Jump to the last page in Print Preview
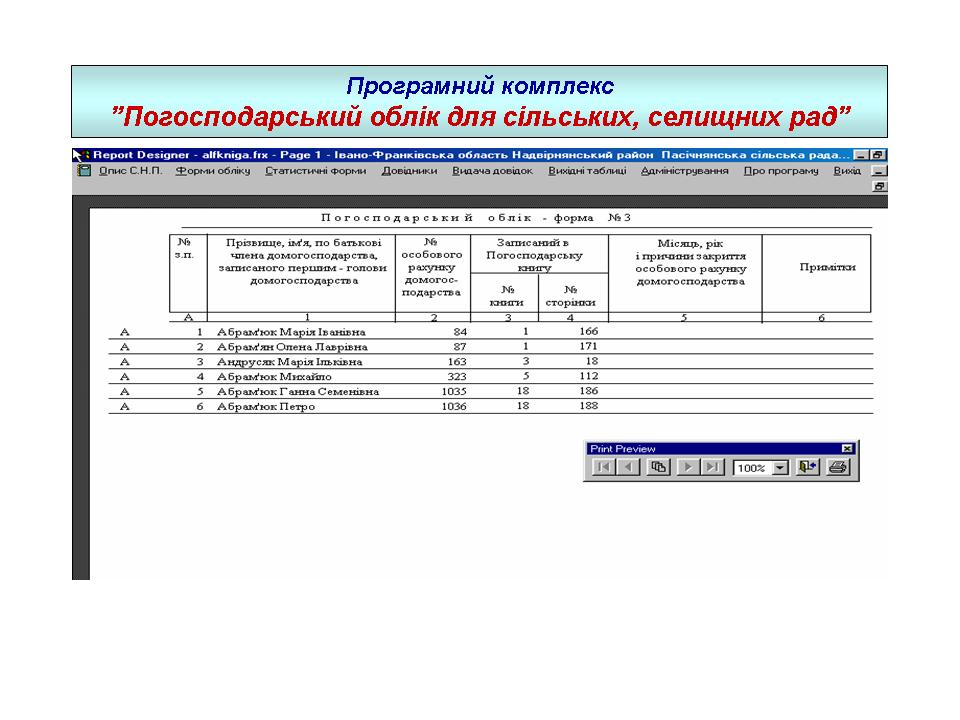Viewport: 960px width, 720px height. coord(712,467)
